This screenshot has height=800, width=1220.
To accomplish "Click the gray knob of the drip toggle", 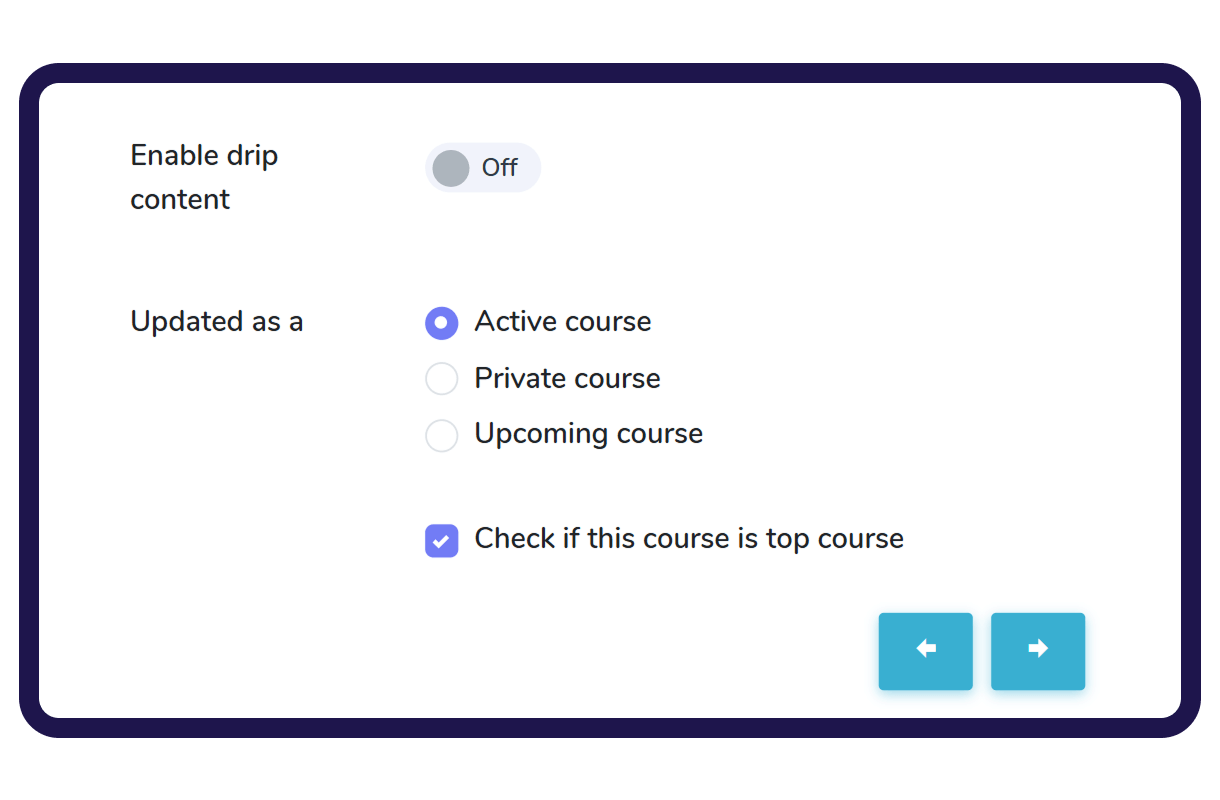I will tap(451, 168).
